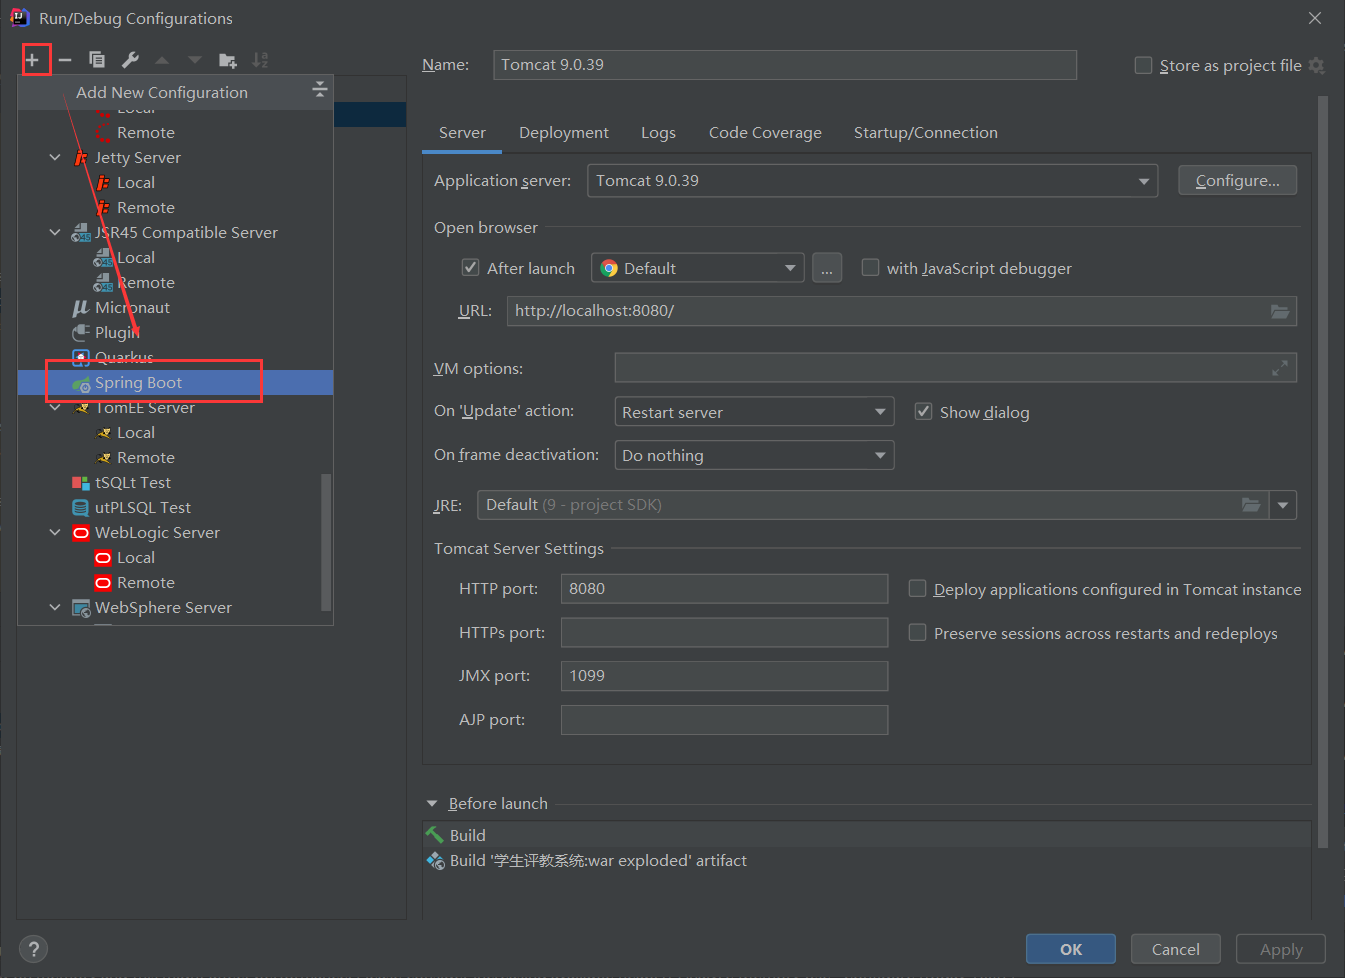Toggle Store as project file checkbox
The width and height of the screenshot is (1345, 978).
pyautogui.click(x=1143, y=65)
